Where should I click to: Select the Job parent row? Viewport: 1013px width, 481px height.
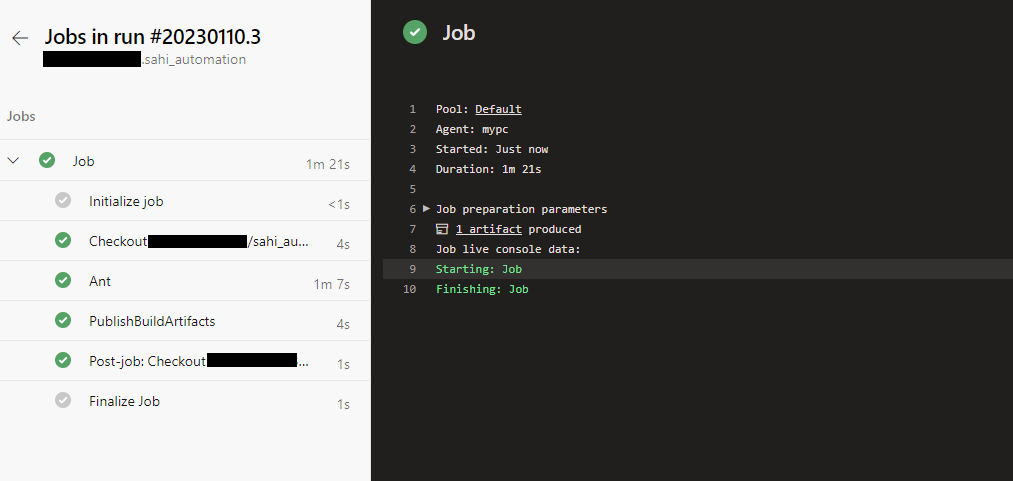point(84,161)
